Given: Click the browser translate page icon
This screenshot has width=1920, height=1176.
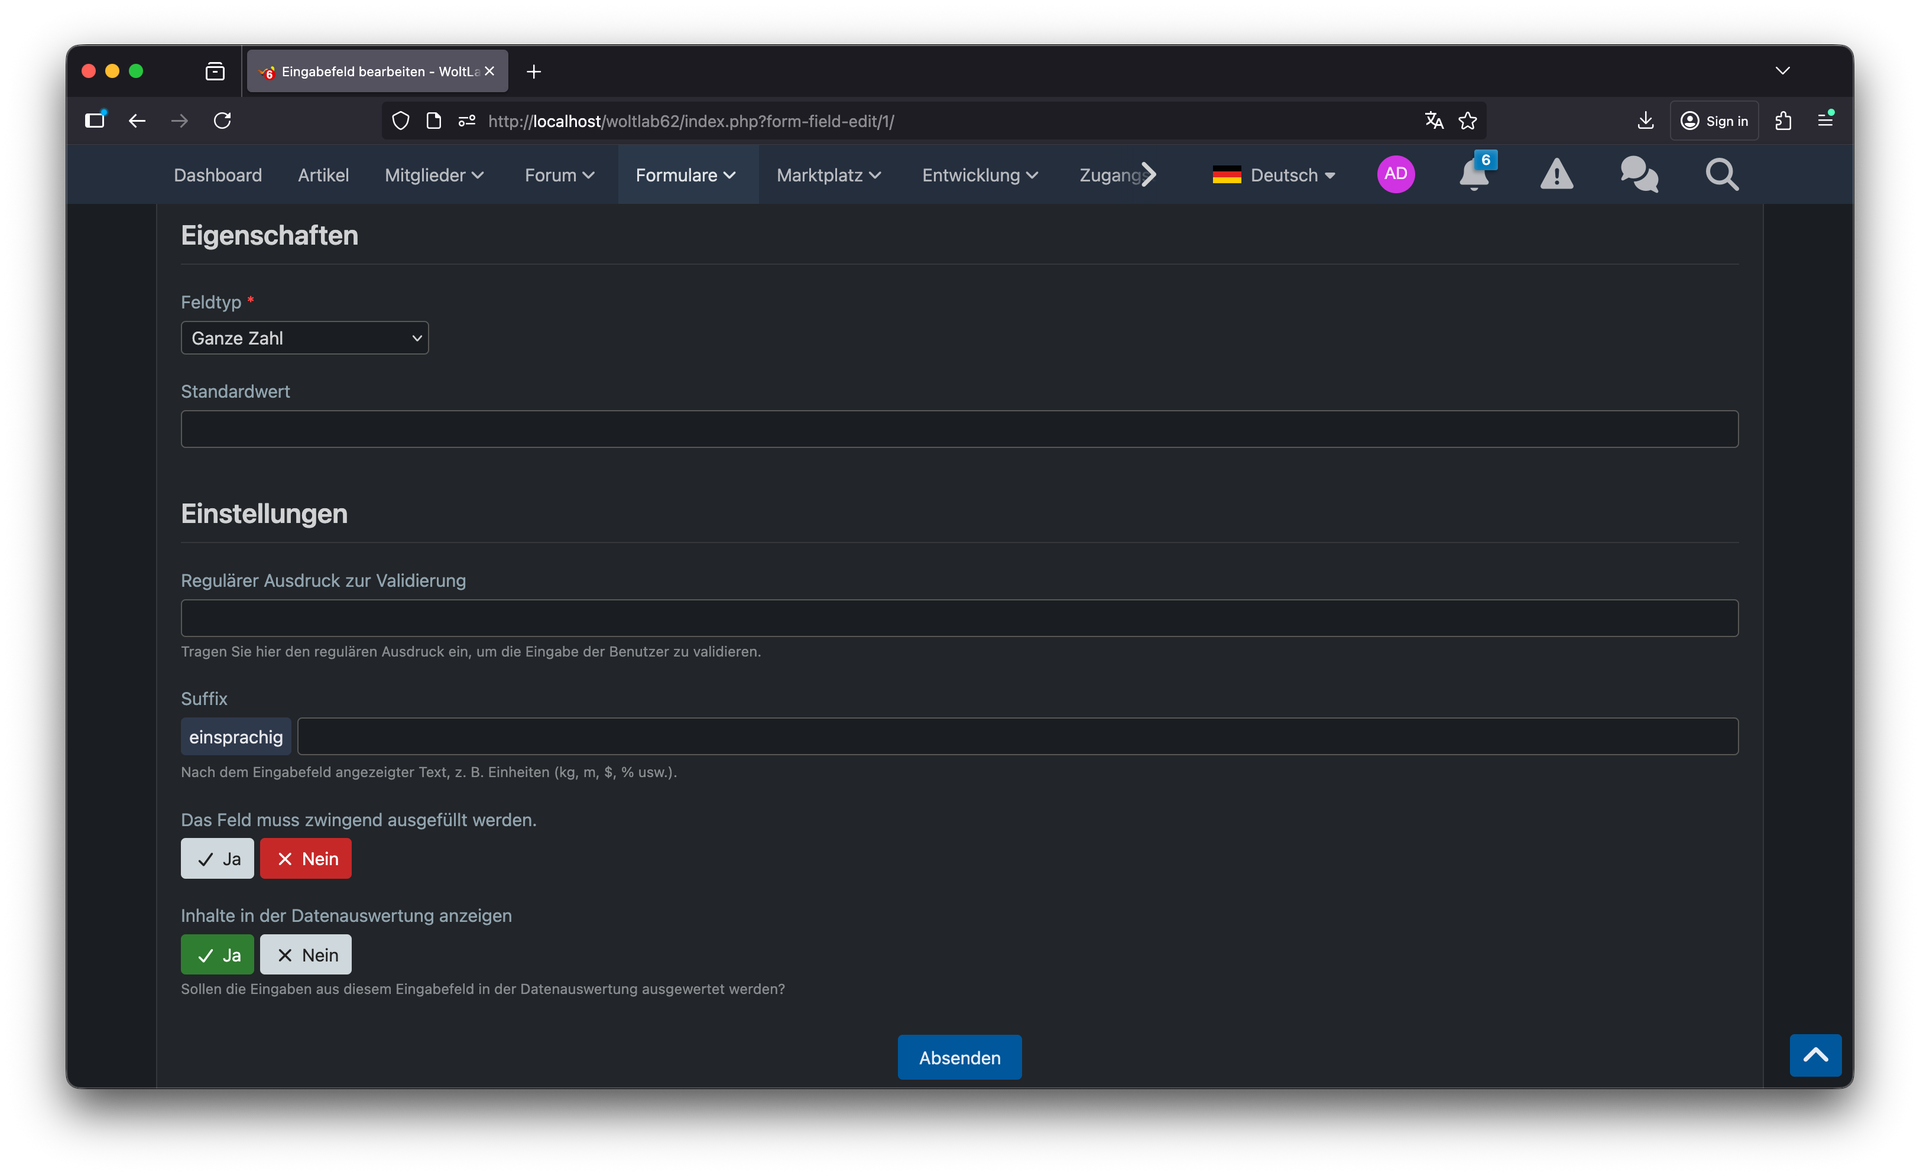Looking at the screenshot, I should point(1434,121).
